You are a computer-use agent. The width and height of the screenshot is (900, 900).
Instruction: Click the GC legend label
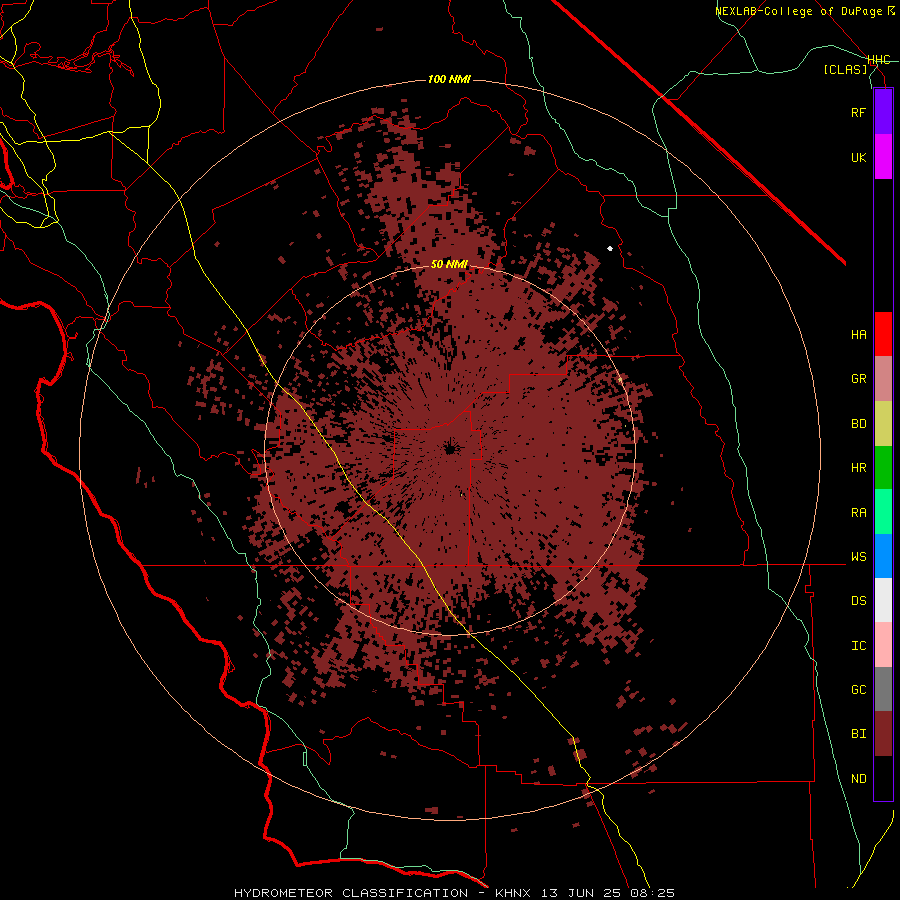[859, 690]
